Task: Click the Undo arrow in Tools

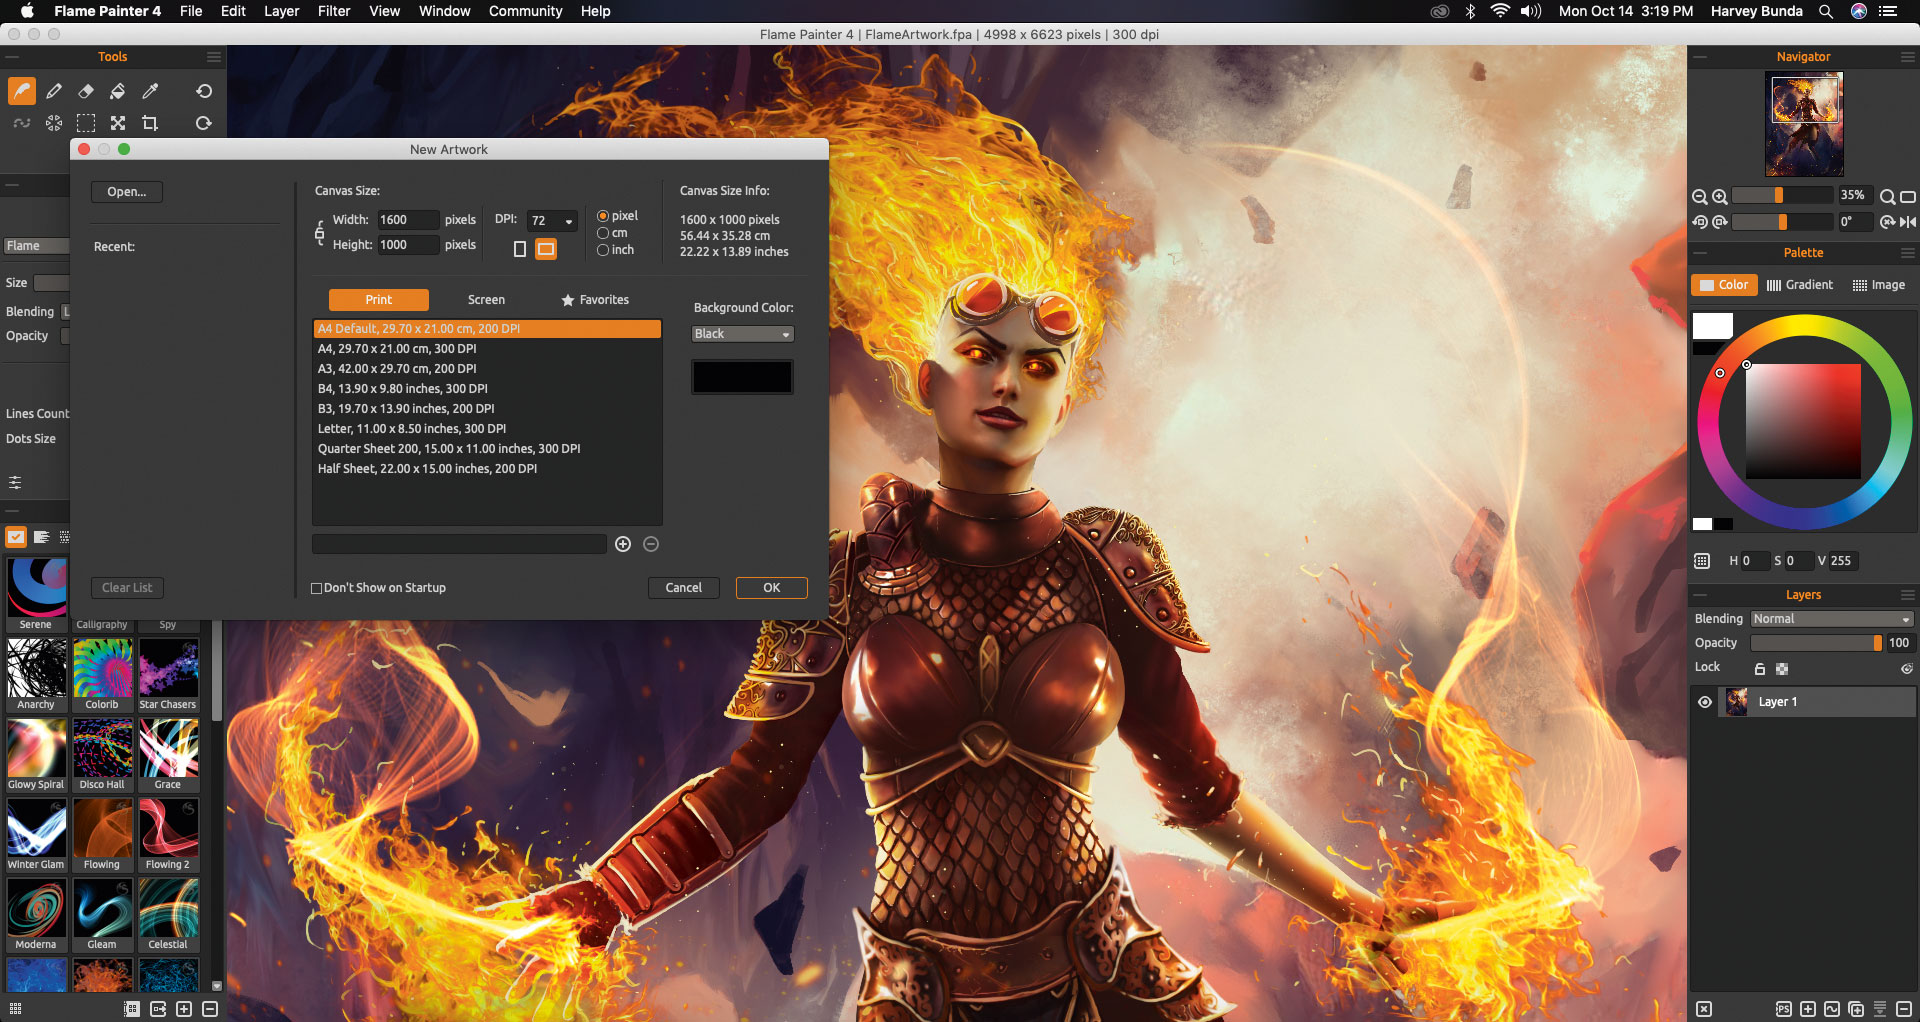Action: coord(204,91)
